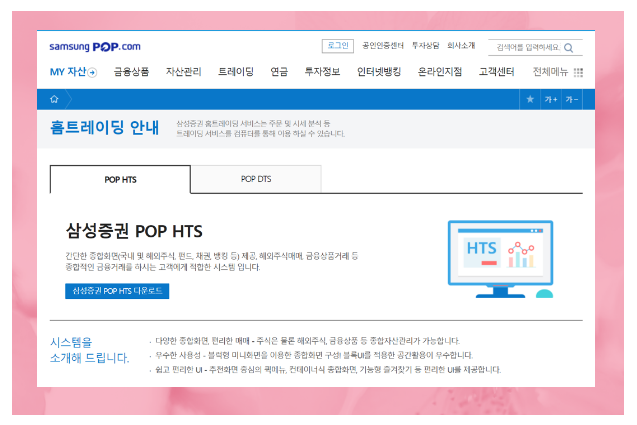Click the MY 자산 arrow icon

pos(92,73)
